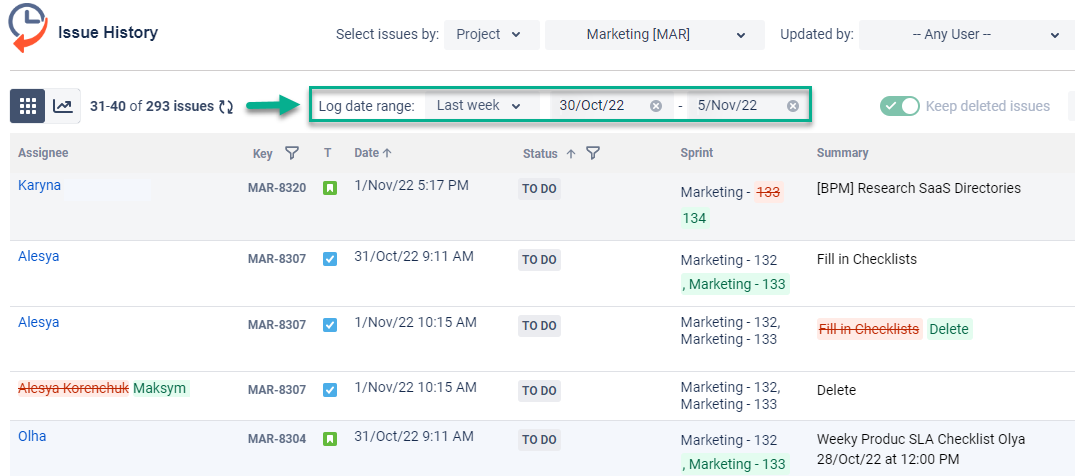Open issue MAR-8320
The height and width of the screenshot is (476, 1075).
(x=277, y=188)
